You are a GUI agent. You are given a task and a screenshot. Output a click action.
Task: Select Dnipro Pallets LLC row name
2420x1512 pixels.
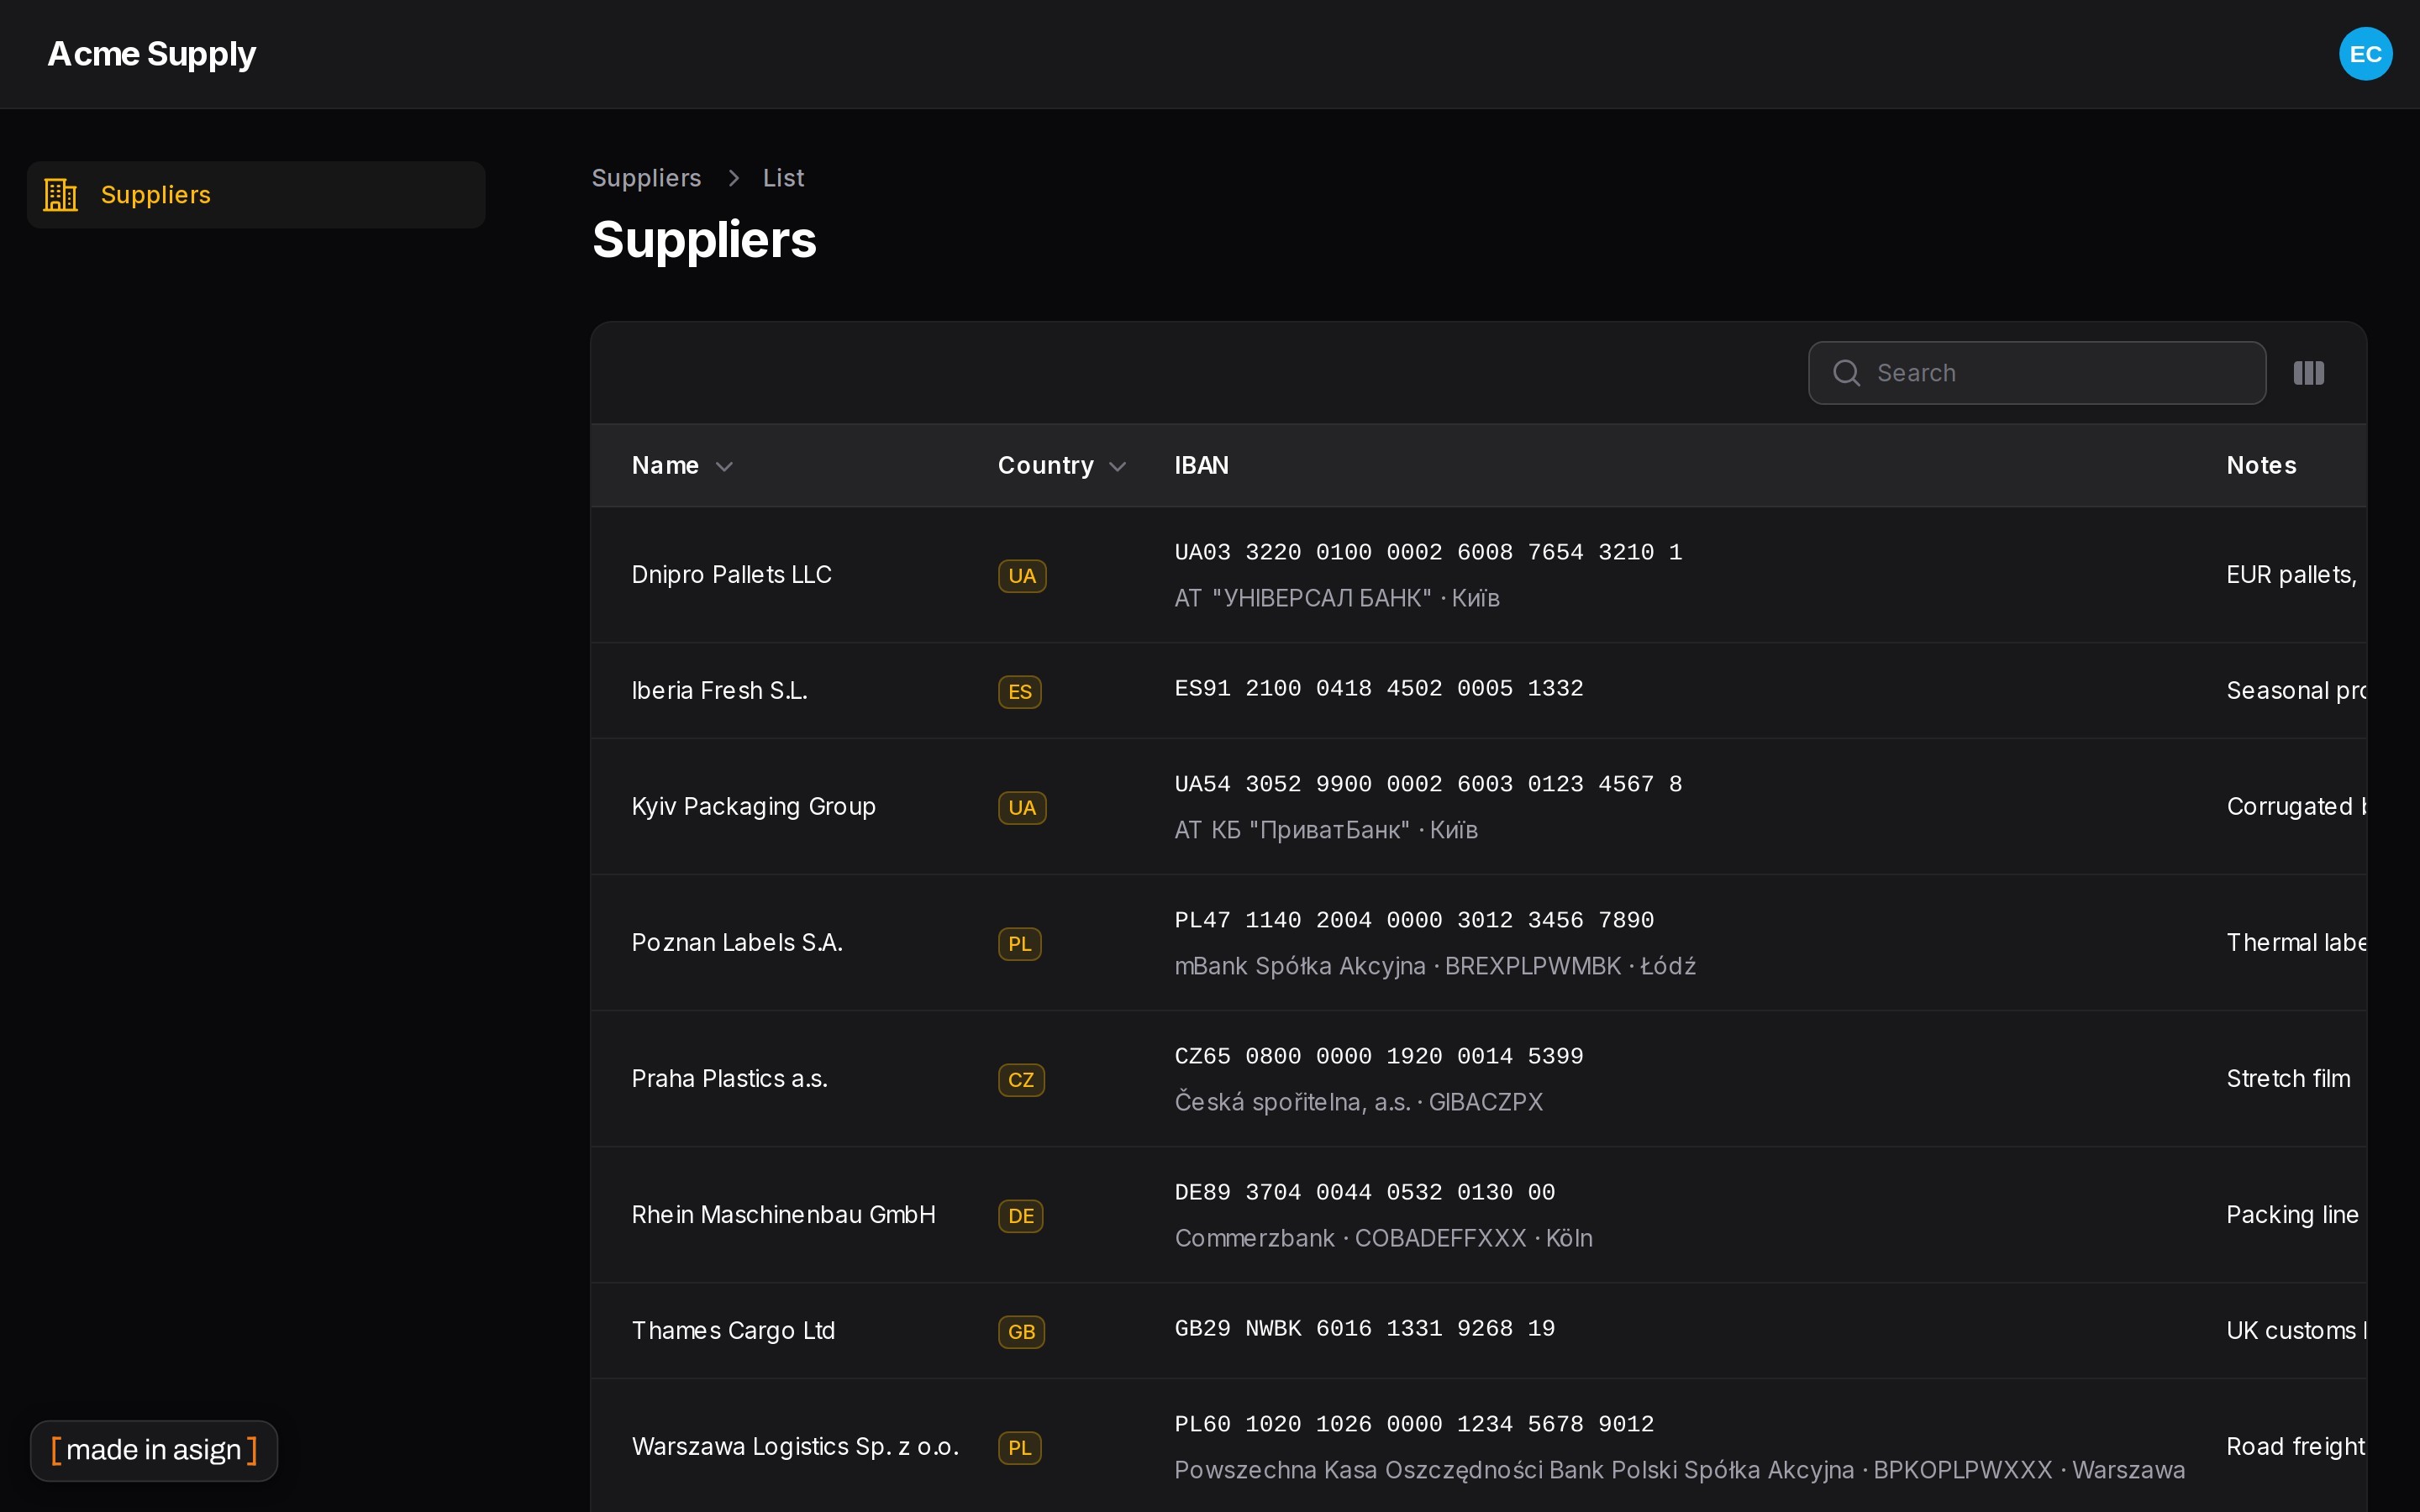pyautogui.click(x=731, y=575)
